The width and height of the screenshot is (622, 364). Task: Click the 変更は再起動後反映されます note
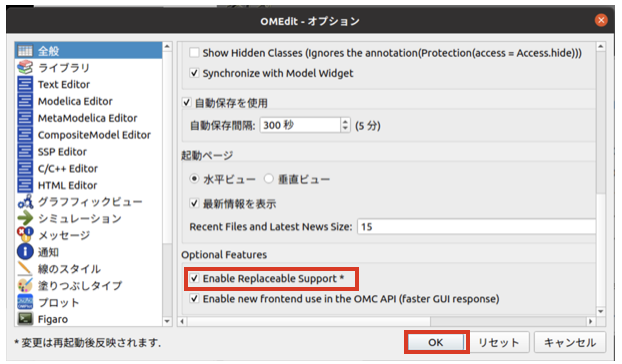click(x=88, y=343)
